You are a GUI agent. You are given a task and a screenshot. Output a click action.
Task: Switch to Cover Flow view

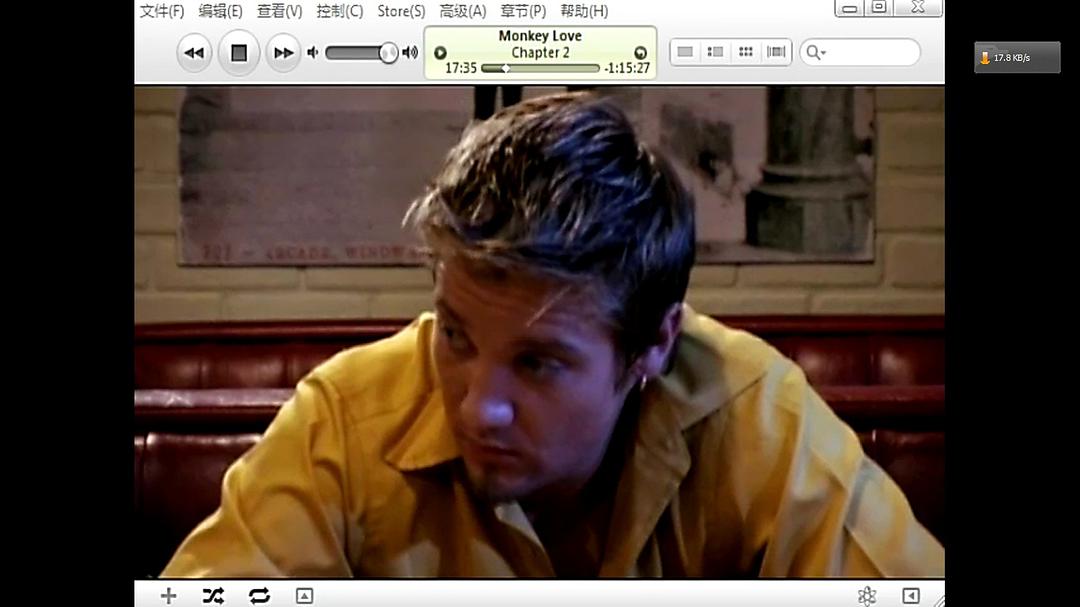click(776, 52)
